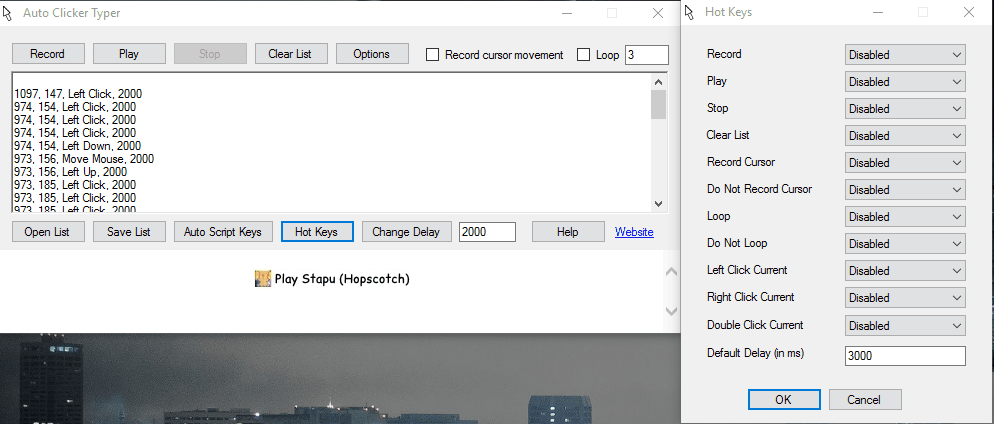
Task: Open the Play hotkey dropdown
Action: 905,82
